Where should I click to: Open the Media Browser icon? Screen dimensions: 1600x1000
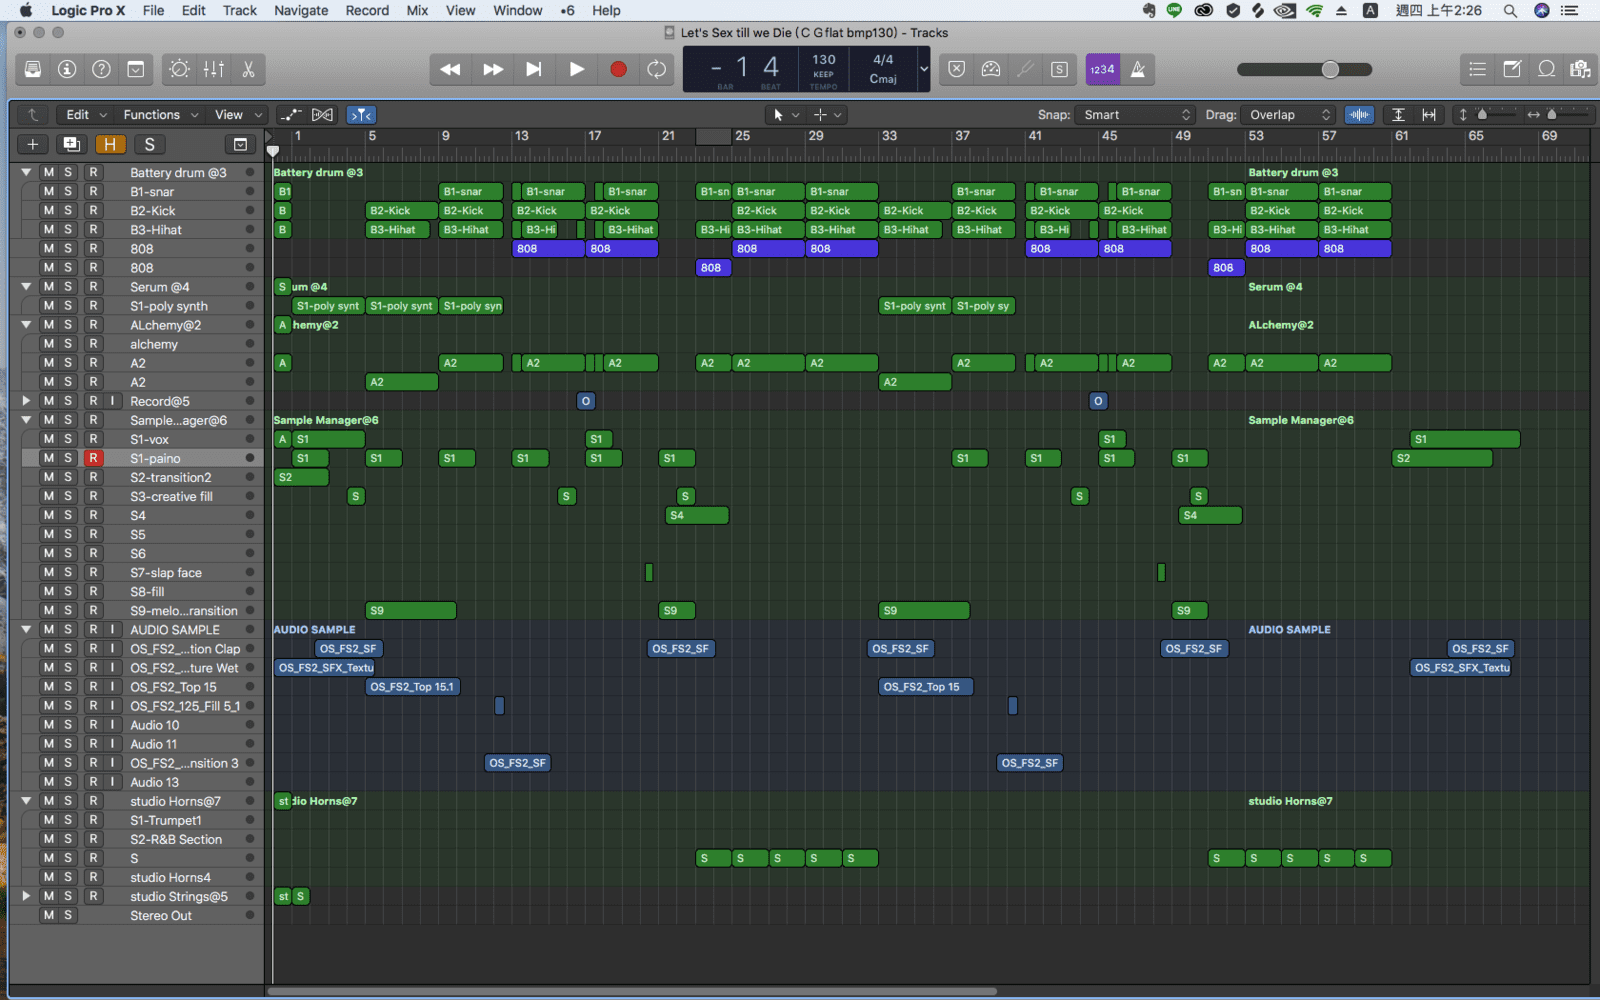(1580, 69)
